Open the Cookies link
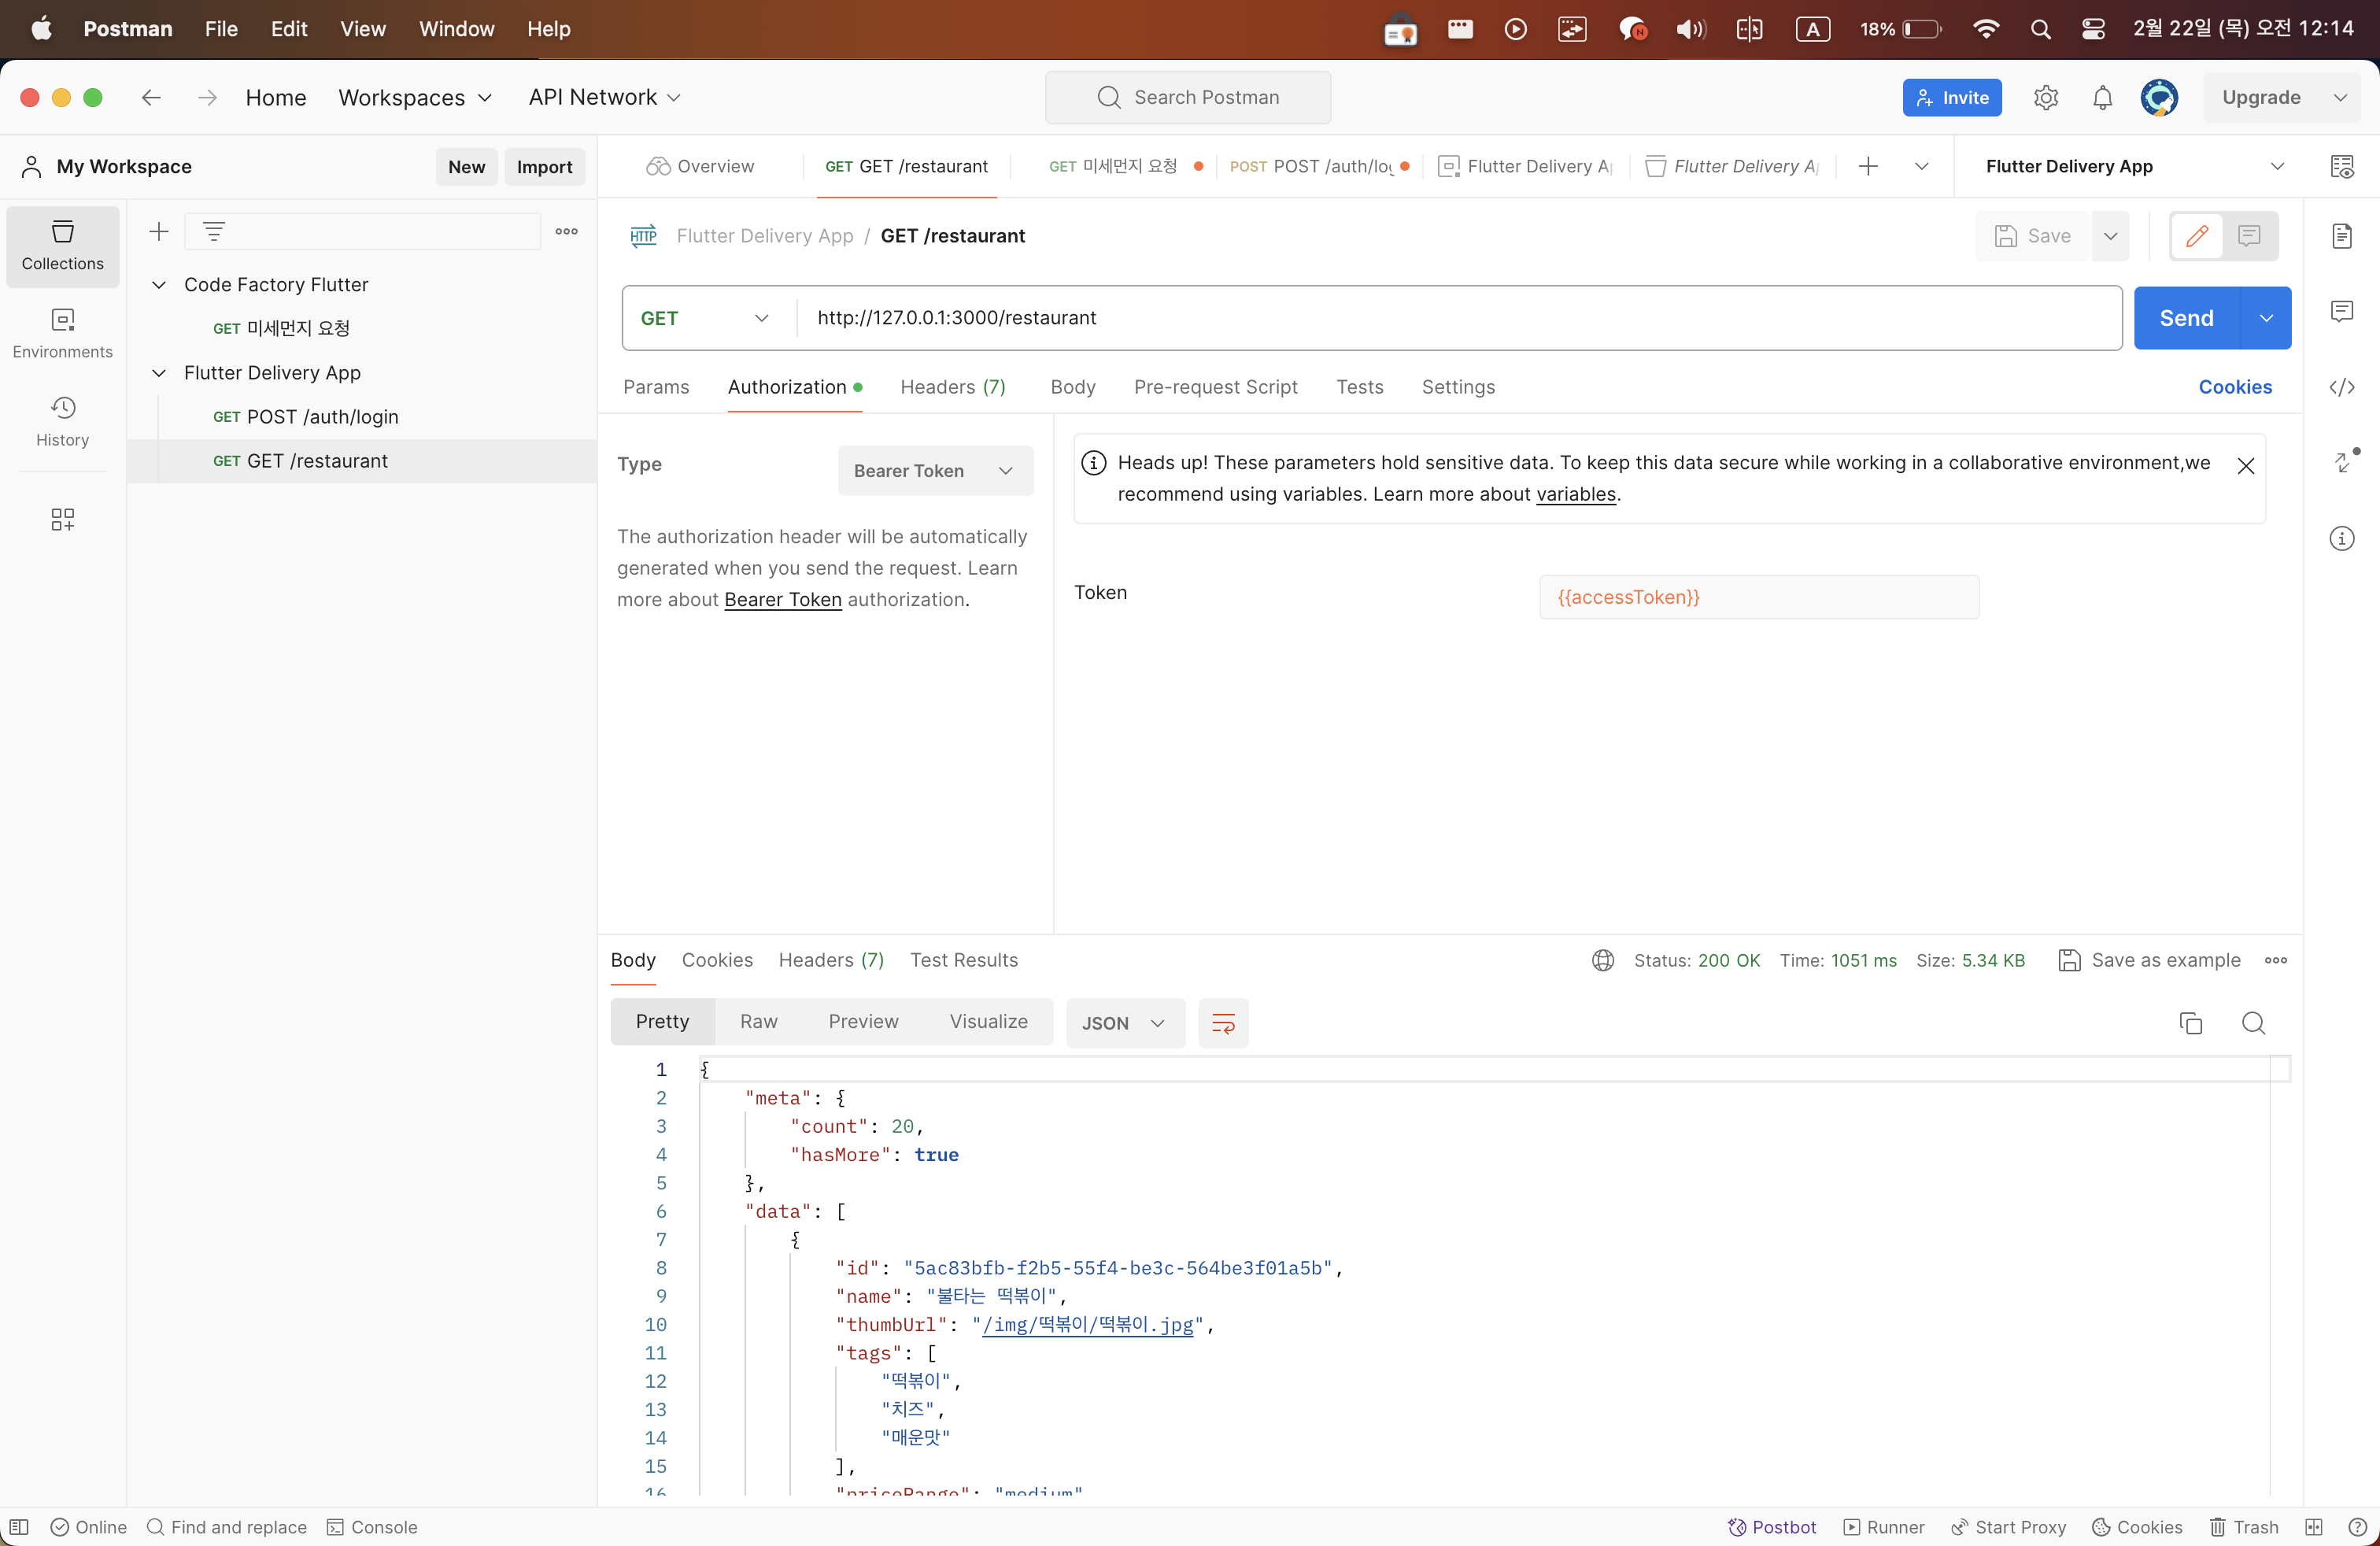Screen dimensions: 2380x1546 2234,387
